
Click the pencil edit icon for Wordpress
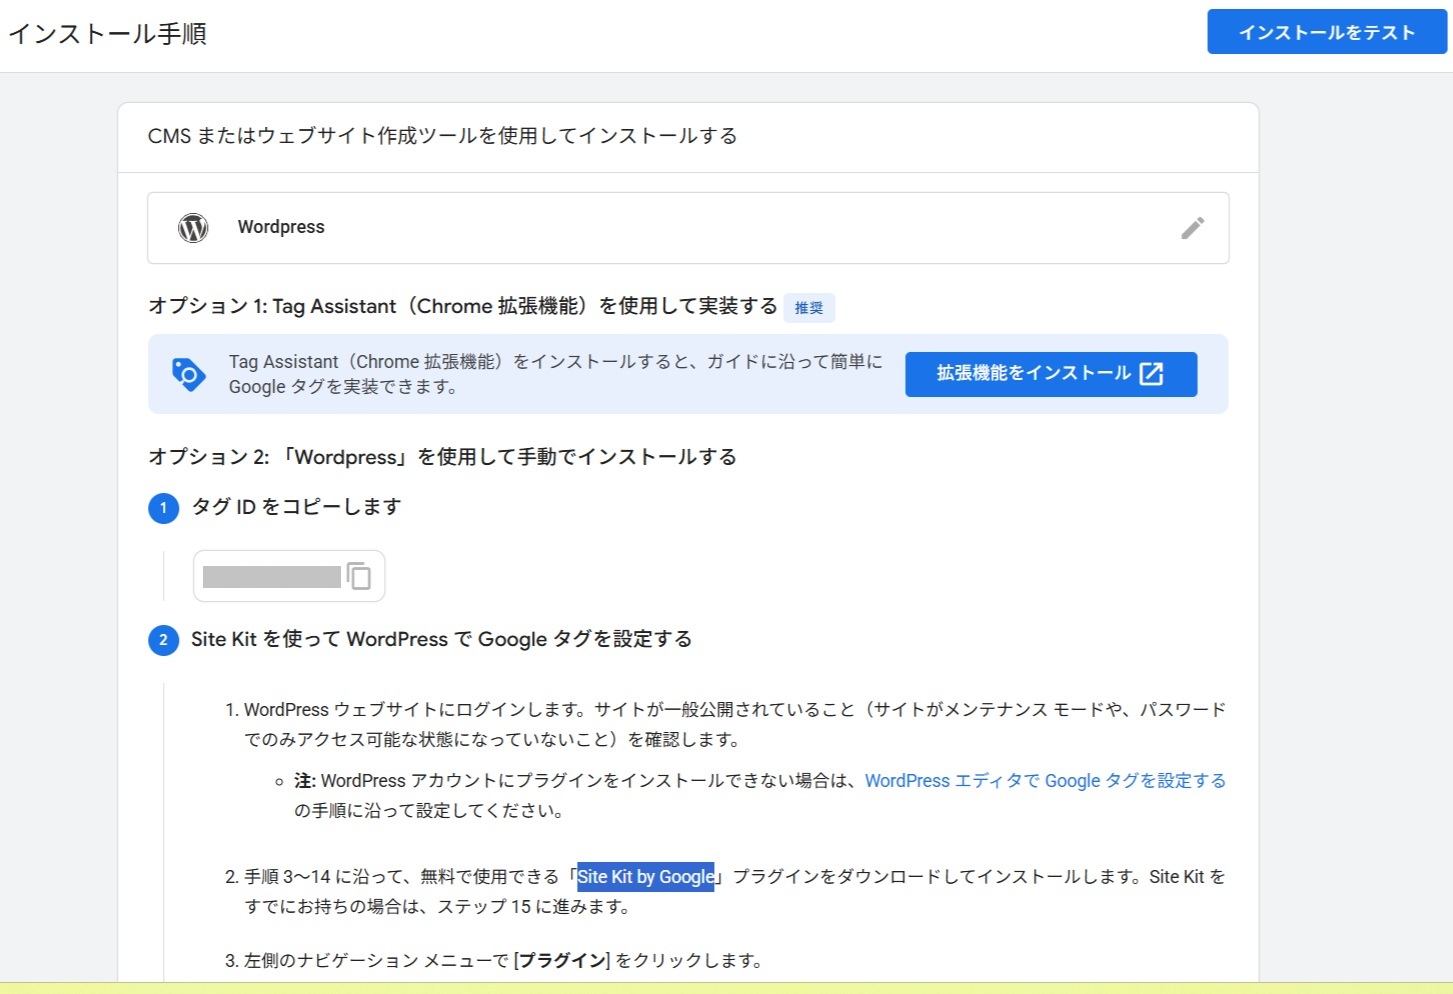tap(1192, 228)
